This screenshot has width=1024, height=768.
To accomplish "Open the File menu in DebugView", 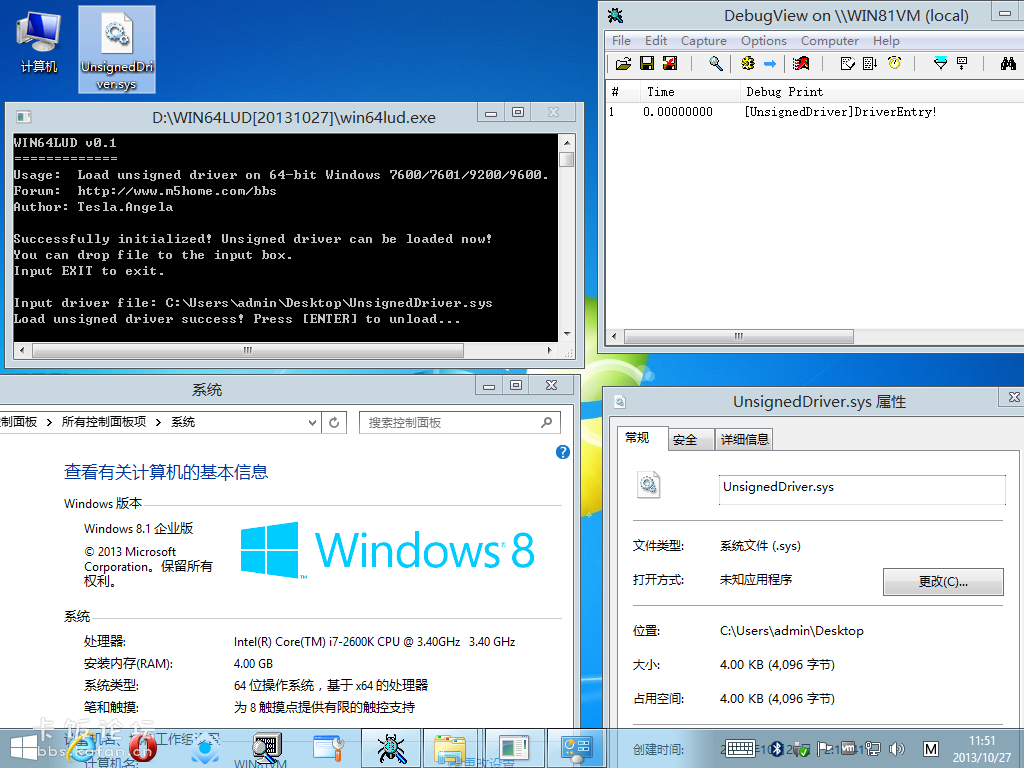I will click(x=621, y=40).
